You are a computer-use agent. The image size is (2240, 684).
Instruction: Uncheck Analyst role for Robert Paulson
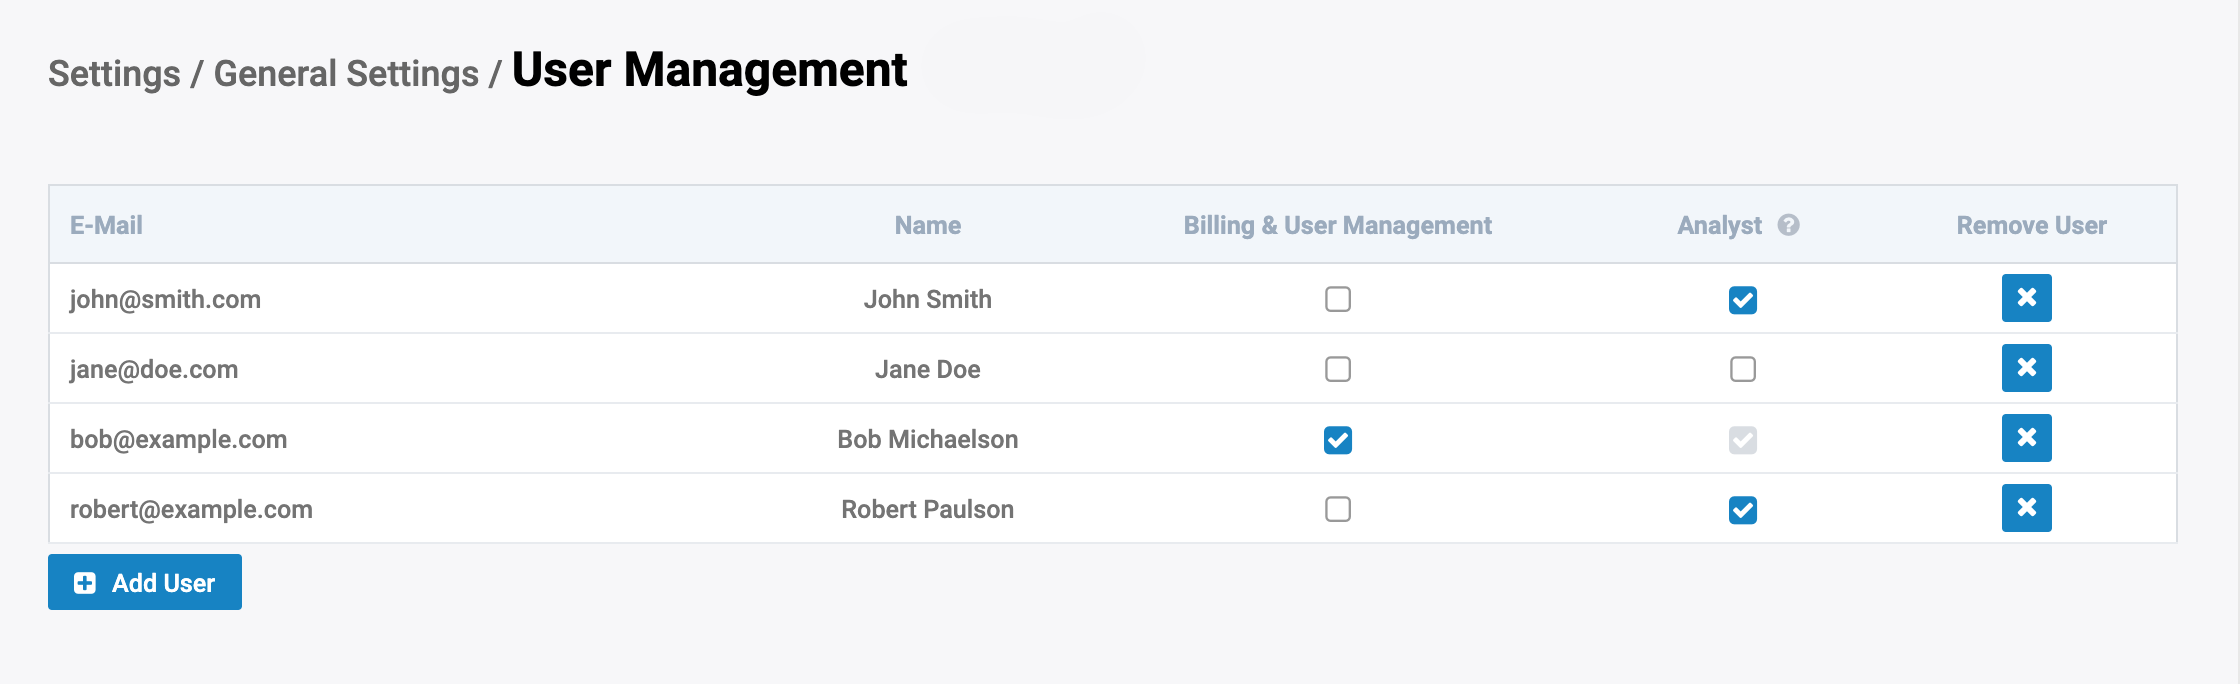pyautogui.click(x=1742, y=510)
